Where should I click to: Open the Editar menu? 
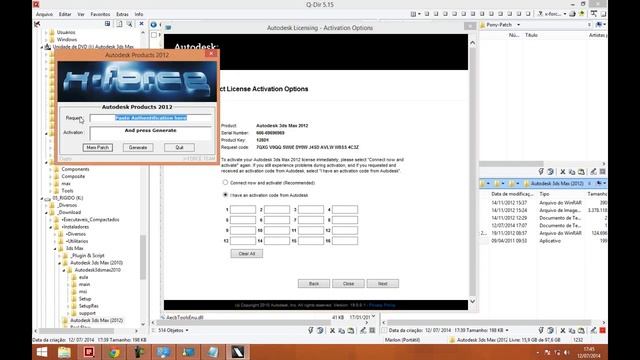pyautogui.click(x=65, y=14)
